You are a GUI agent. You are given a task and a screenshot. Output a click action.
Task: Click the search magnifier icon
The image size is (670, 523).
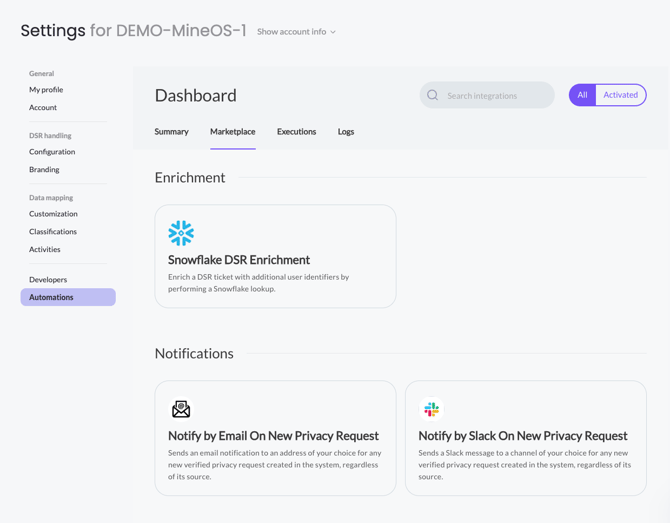tap(433, 96)
